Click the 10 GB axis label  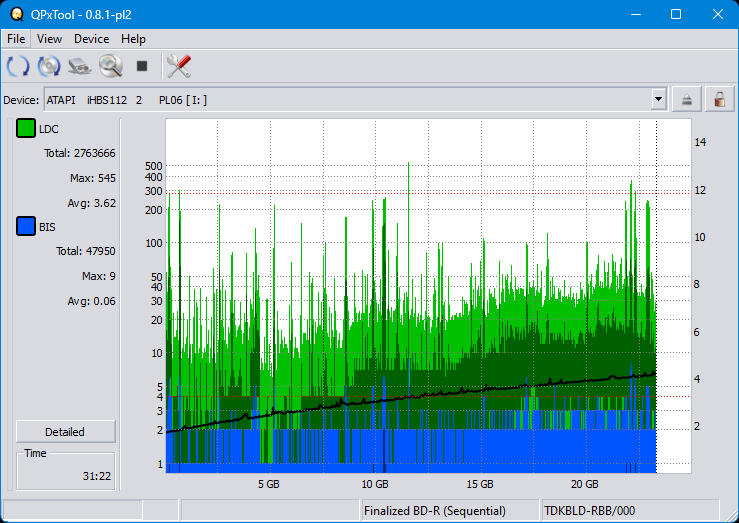tap(375, 484)
